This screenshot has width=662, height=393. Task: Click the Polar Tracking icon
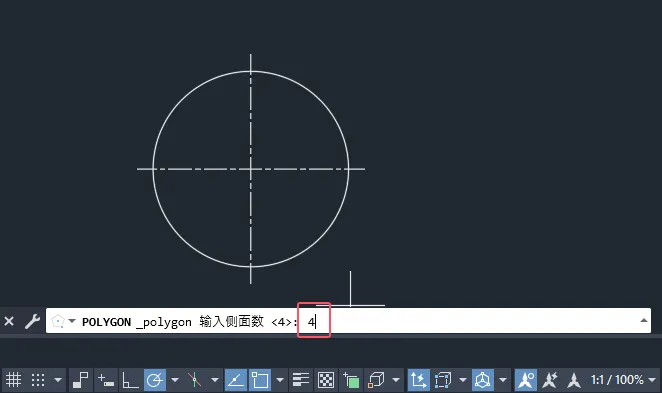155,380
